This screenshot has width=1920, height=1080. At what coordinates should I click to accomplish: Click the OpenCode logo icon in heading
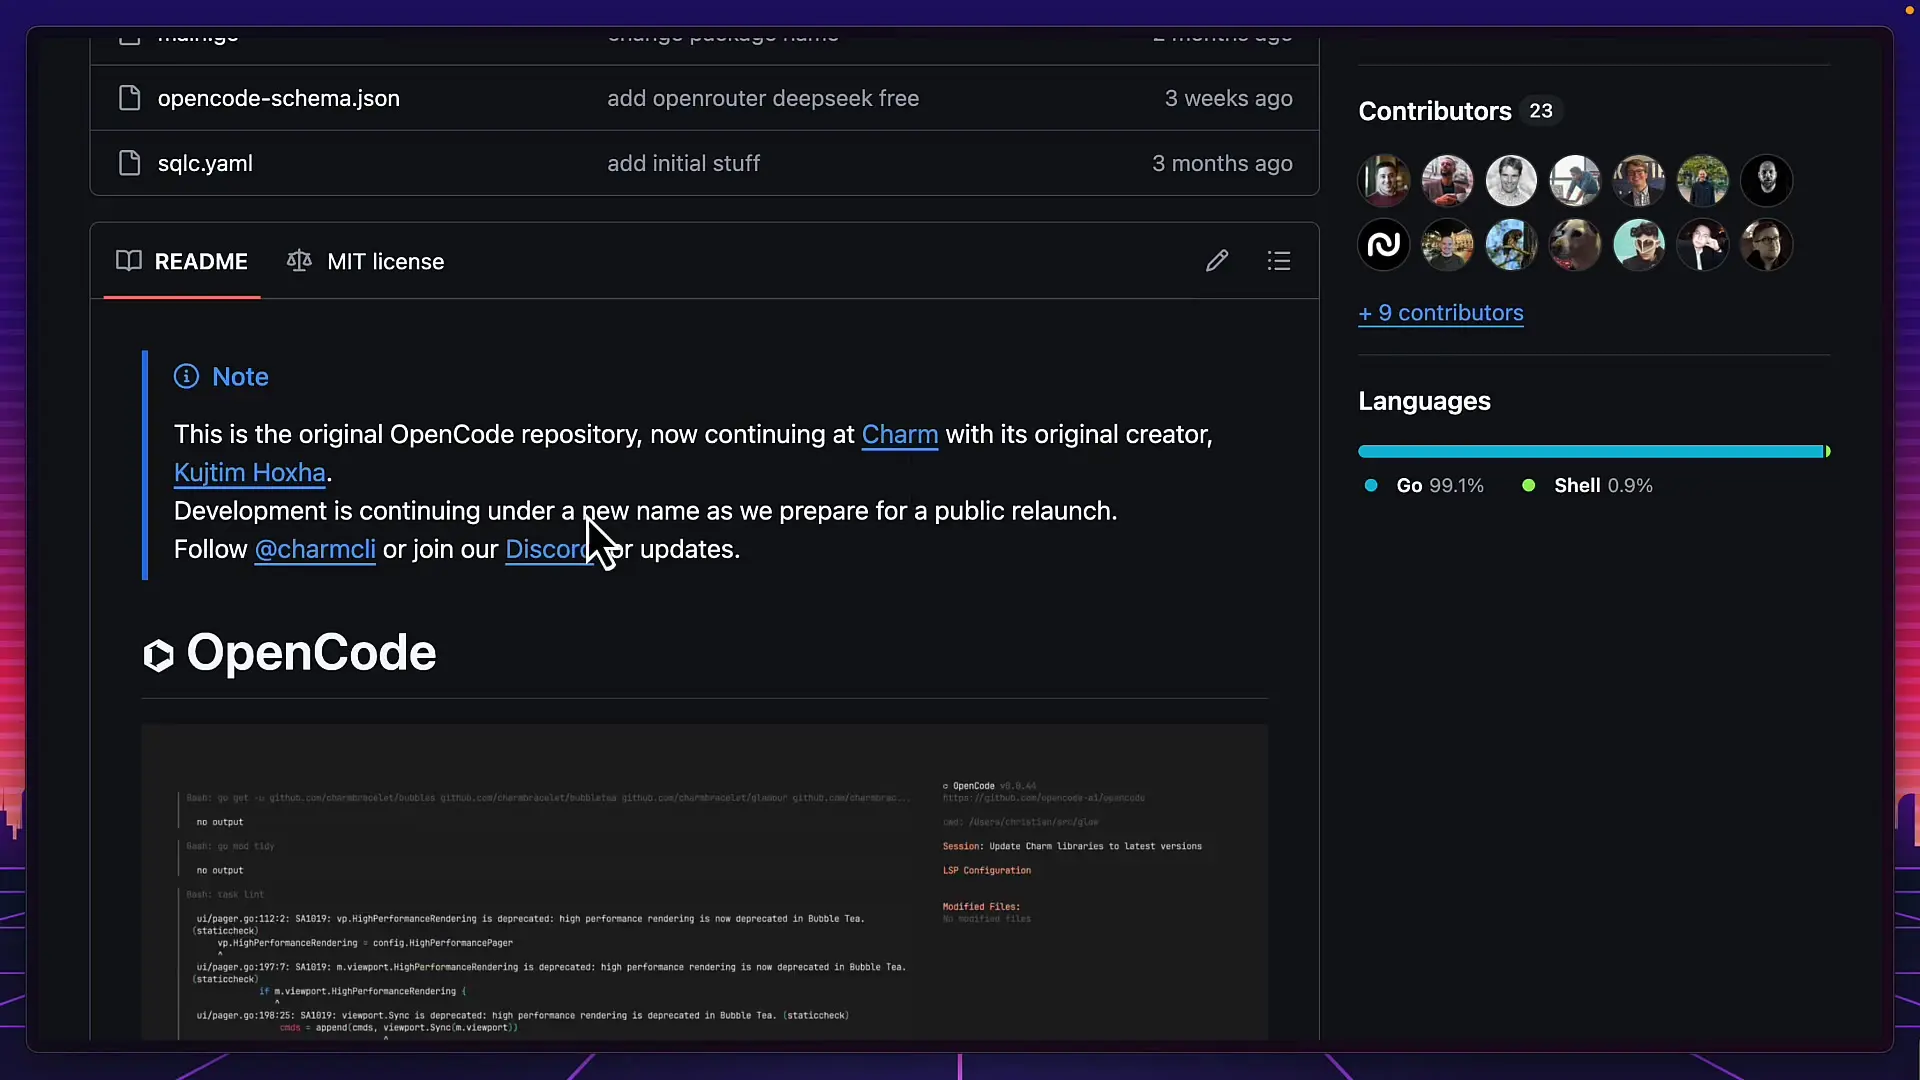[x=158, y=655]
